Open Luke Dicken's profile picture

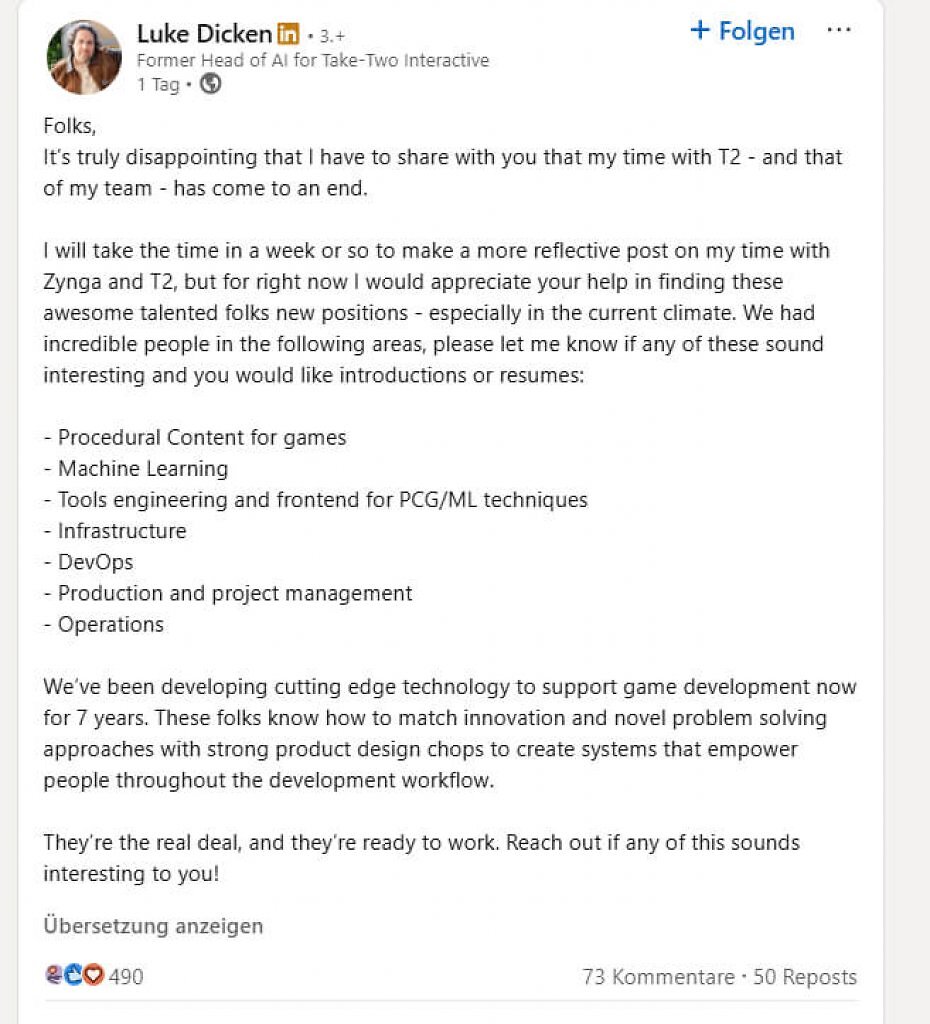click(84, 57)
